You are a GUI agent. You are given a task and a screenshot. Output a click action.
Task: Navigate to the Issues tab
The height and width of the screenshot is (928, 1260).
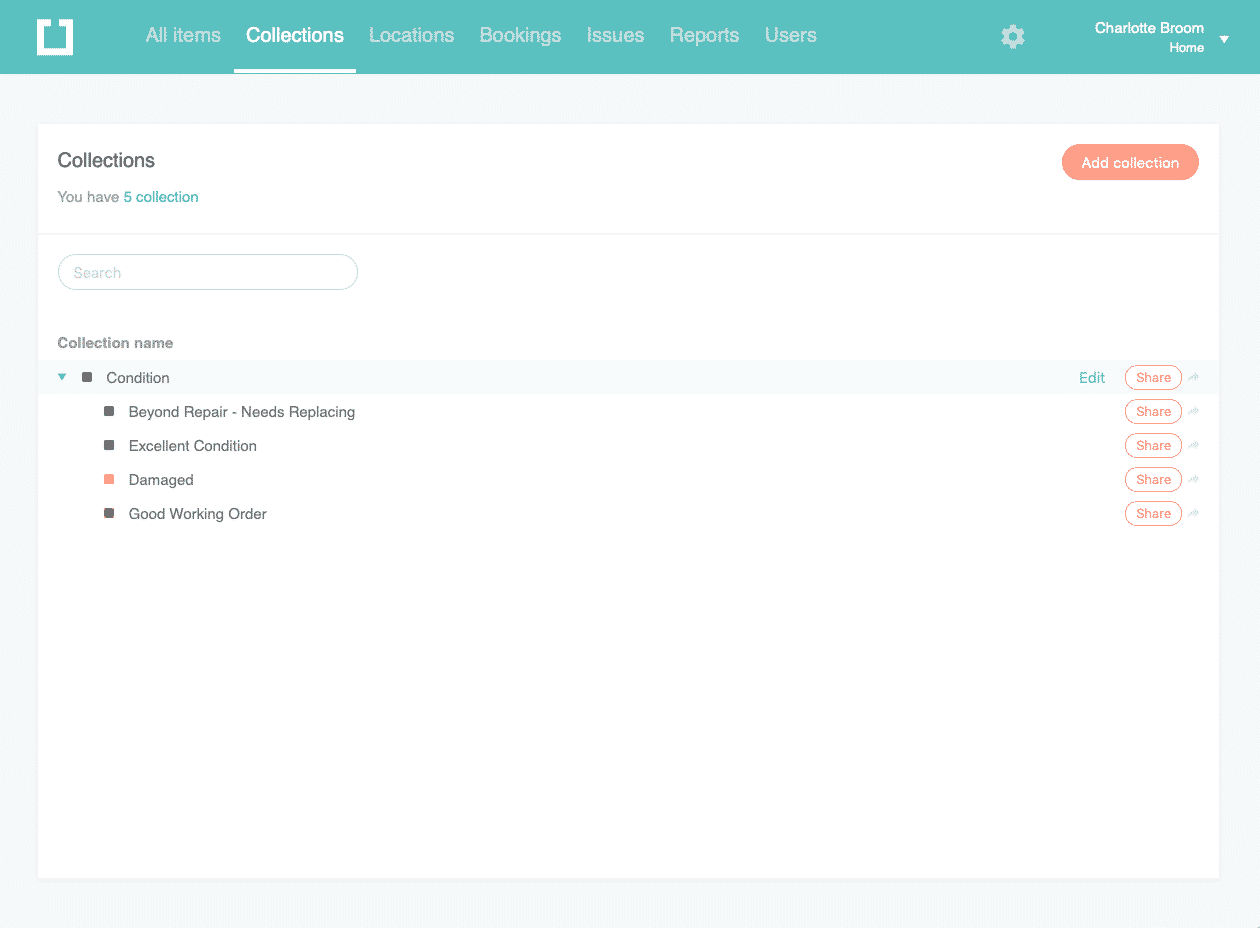coord(615,35)
